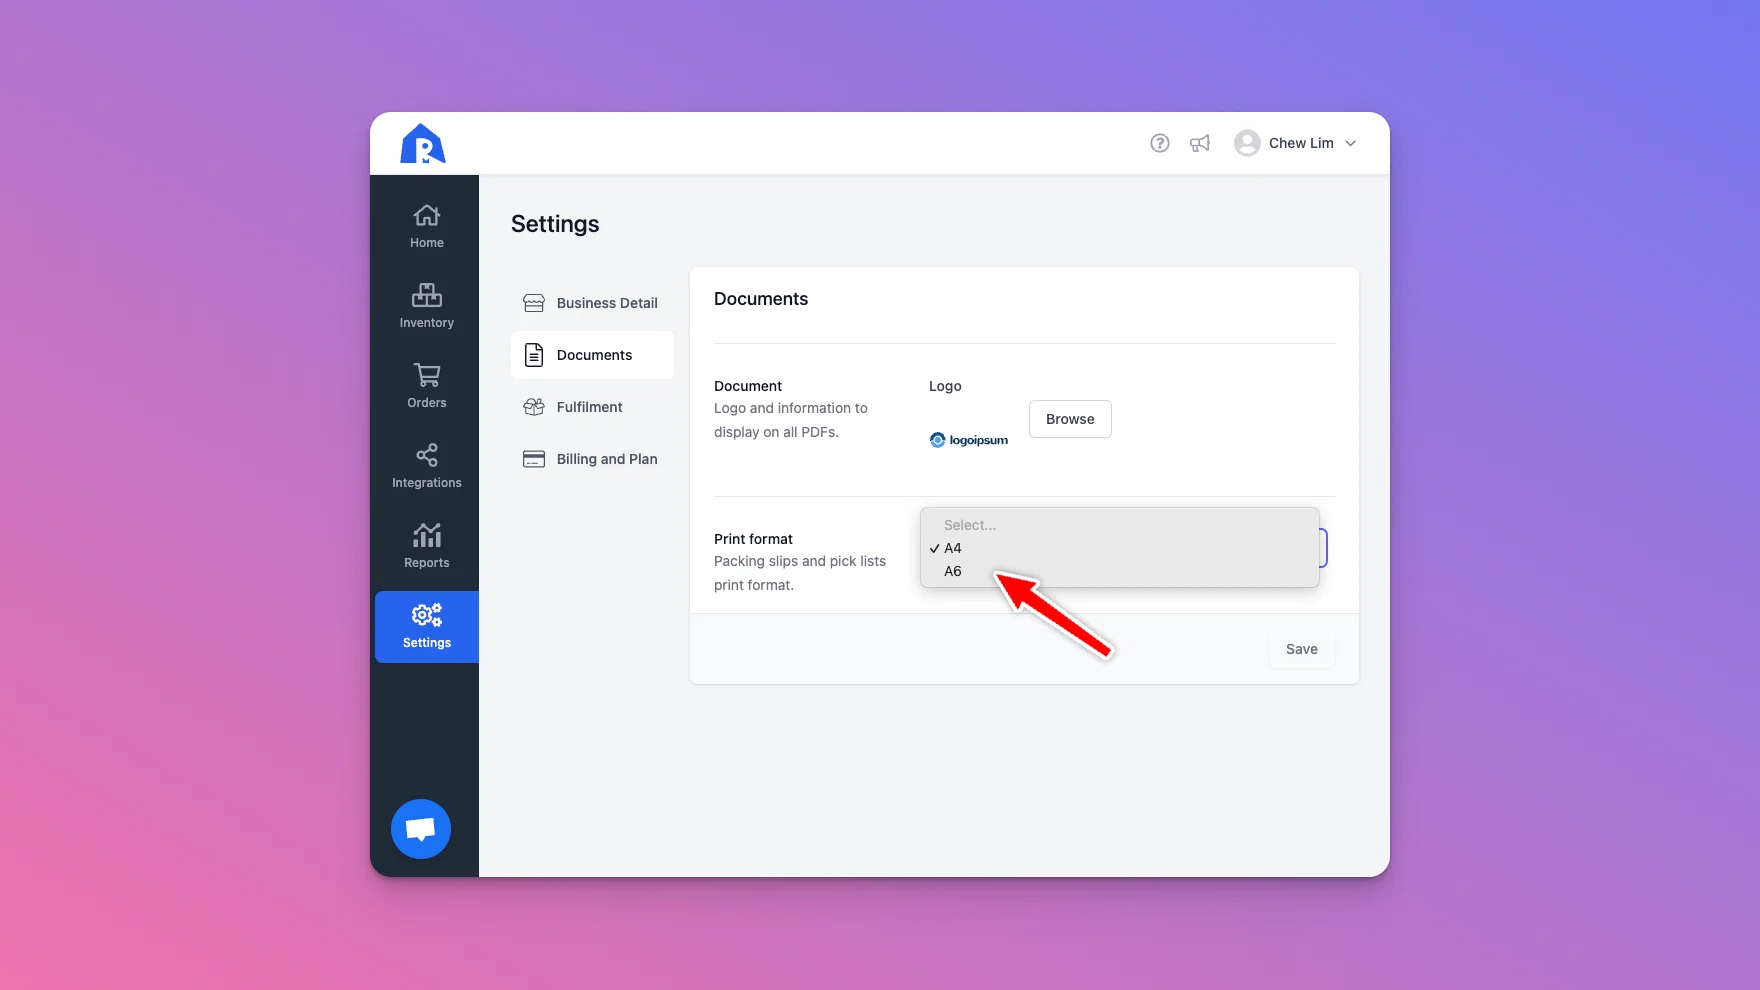Viewport: 1760px width, 990px height.
Task: Select Settings in the sidebar
Action: click(427, 627)
